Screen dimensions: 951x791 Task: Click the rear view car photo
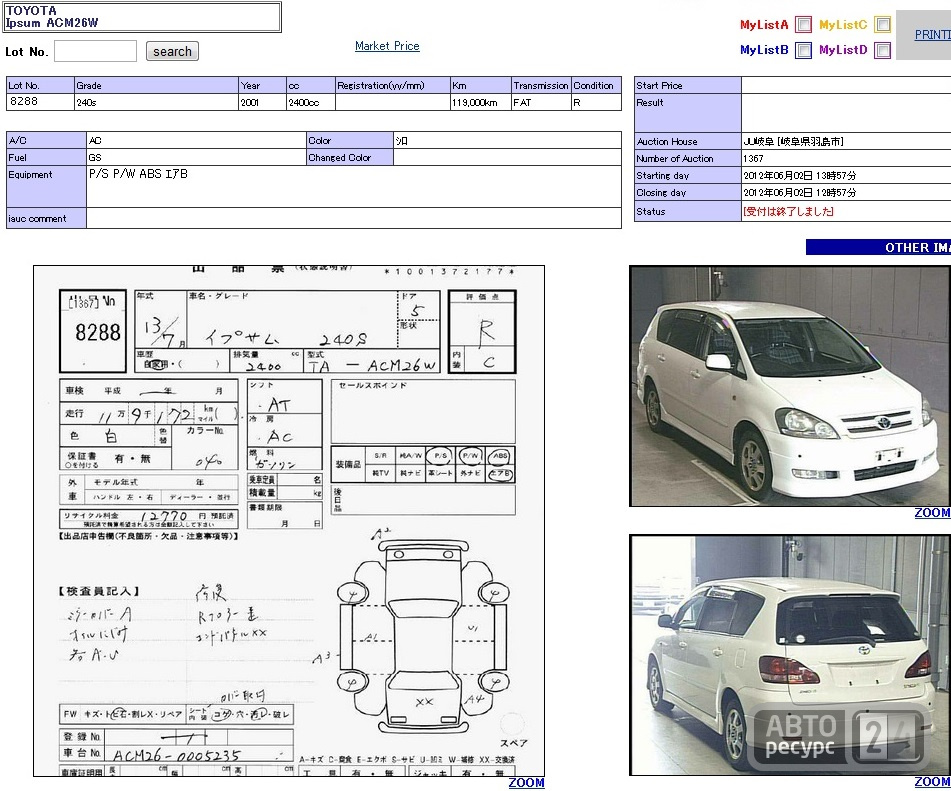coord(790,655)
